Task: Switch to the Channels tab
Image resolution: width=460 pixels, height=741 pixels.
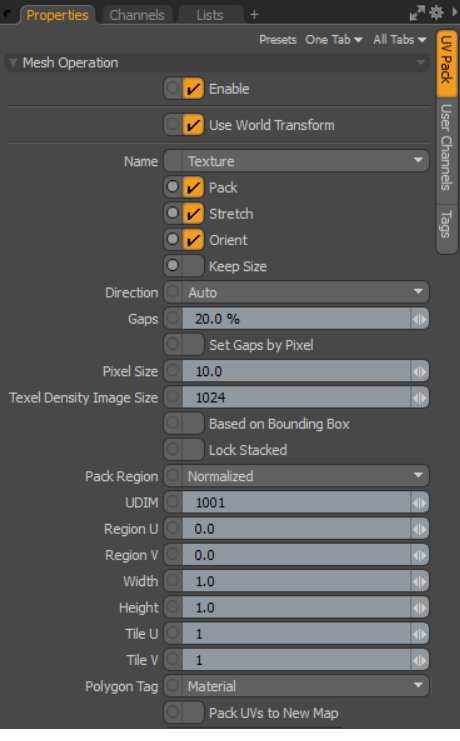Action: coord(137,15)
